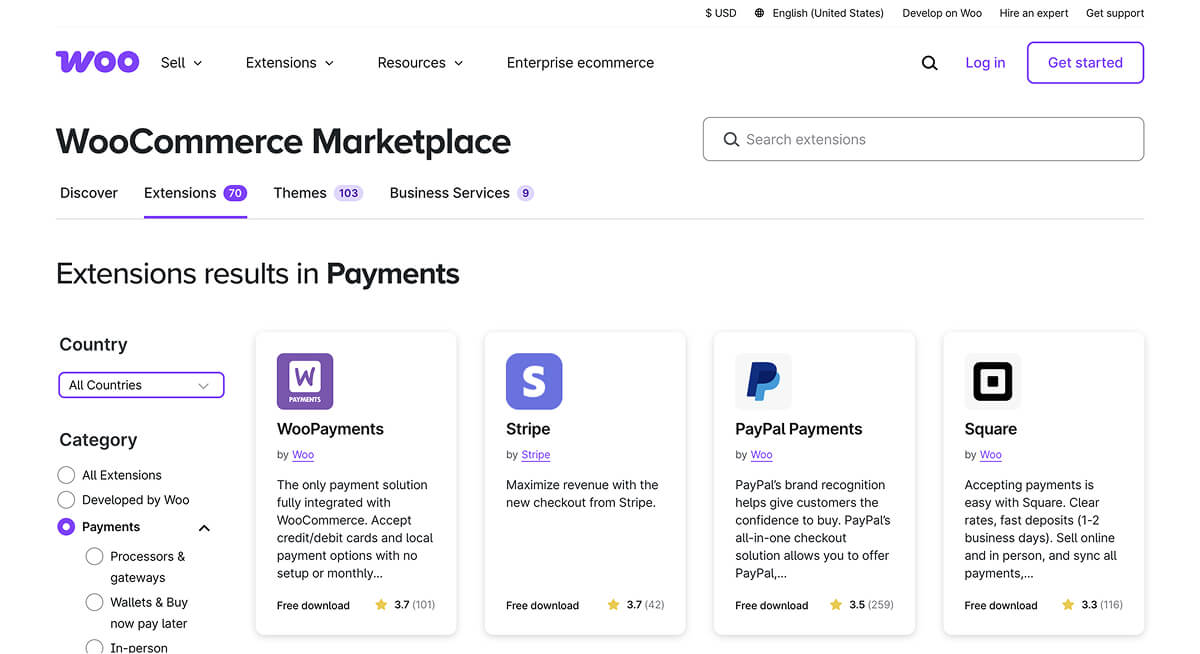Switch to the Business Services tab
1200x654 pixels.
(x=461, y=193)
